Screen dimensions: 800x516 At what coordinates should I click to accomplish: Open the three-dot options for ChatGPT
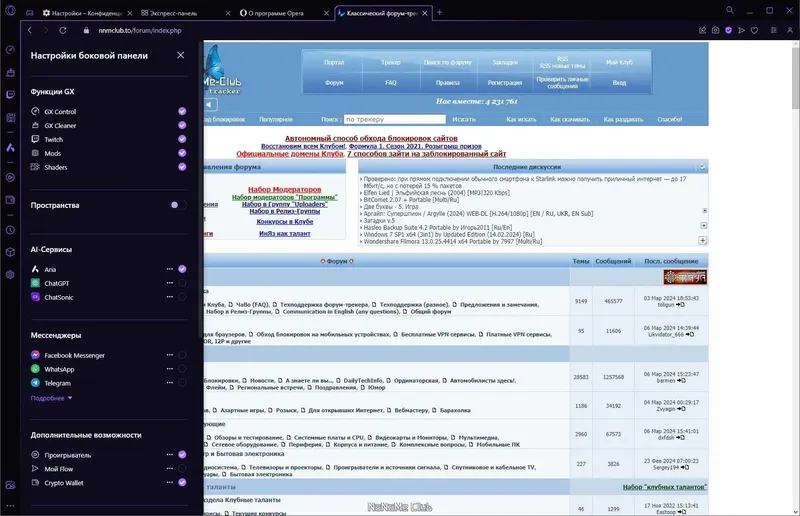(x=170, y=283)
